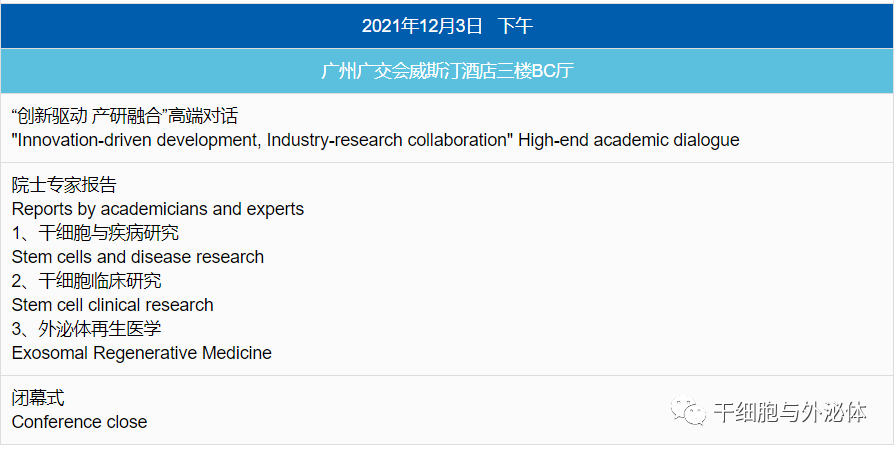Select Exosomal Regenerative Medicine text

tap(142, 353)
